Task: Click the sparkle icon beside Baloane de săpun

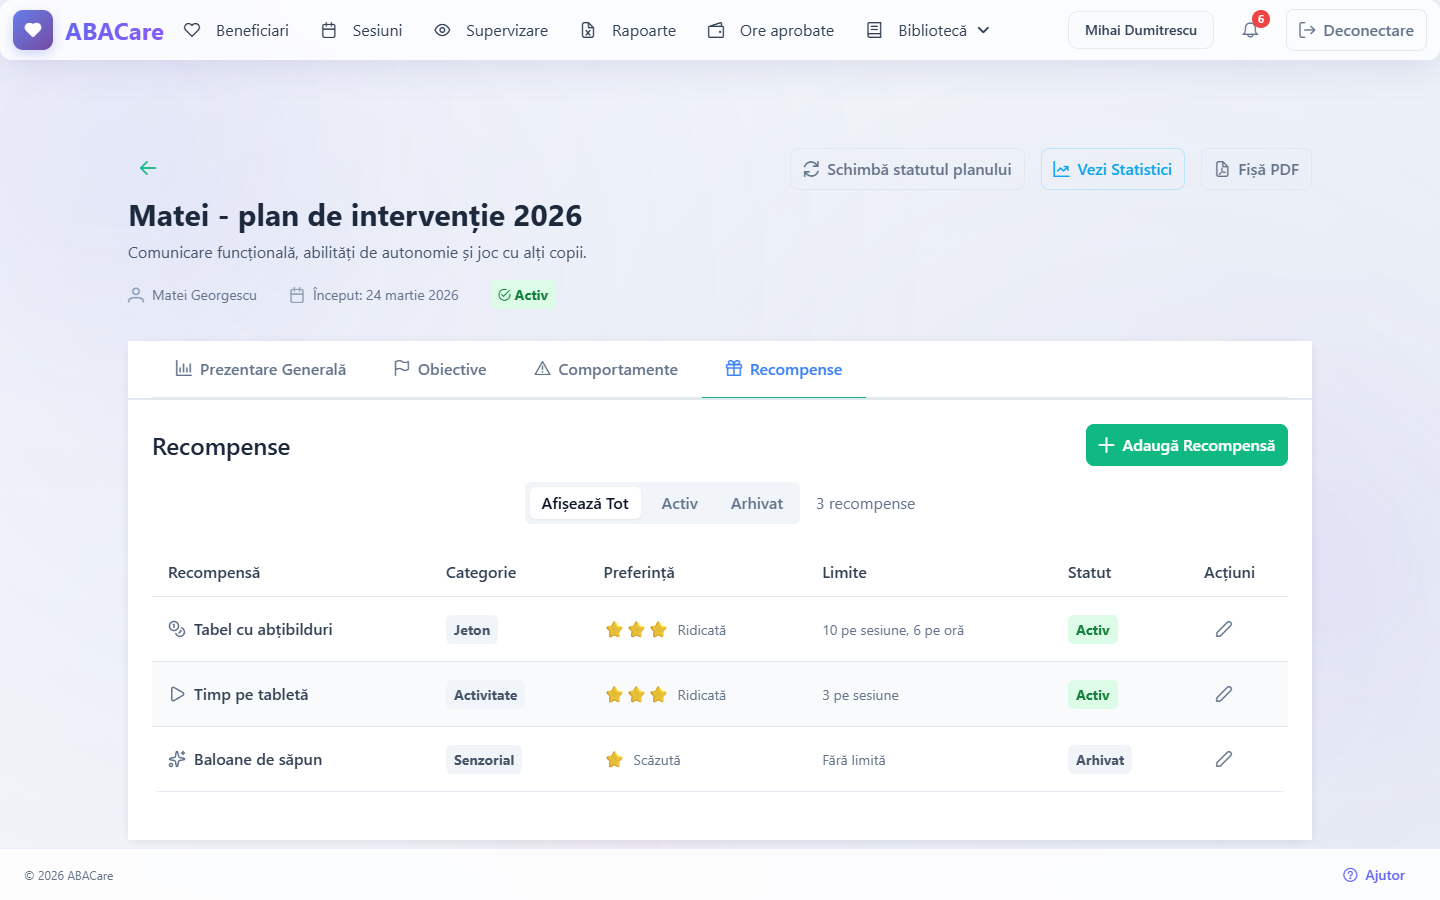Action: click(x=177, y=759)
